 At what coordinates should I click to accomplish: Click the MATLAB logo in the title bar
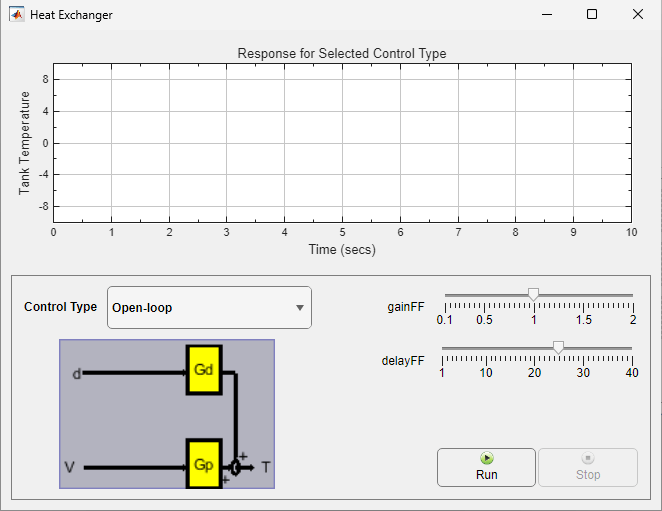[17, 15]
